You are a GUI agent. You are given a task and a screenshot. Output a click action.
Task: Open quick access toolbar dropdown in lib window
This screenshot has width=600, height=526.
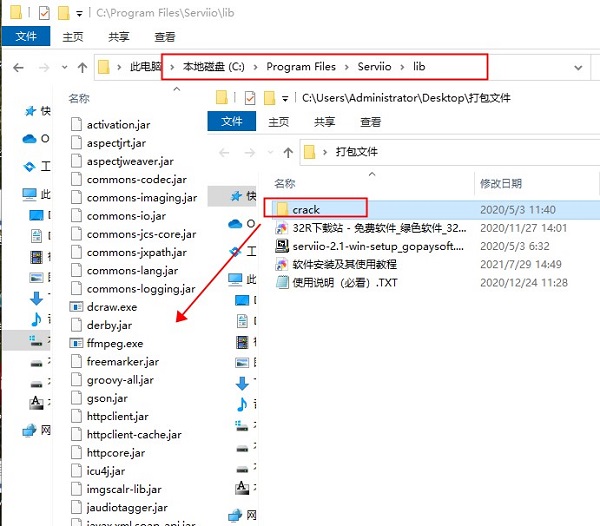pyautogui.click(x=79, y=14)
